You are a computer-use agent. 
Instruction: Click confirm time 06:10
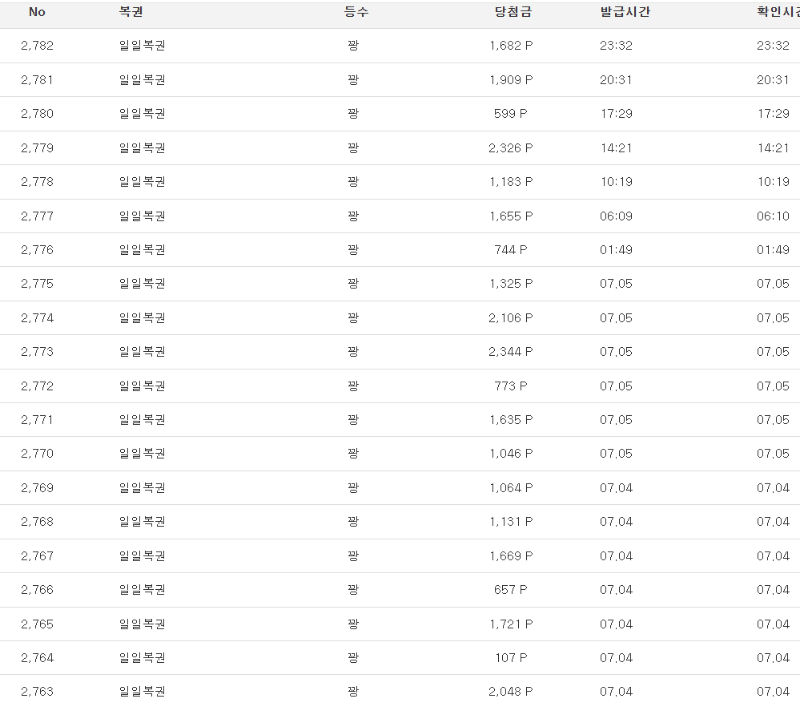click(773, 216)
